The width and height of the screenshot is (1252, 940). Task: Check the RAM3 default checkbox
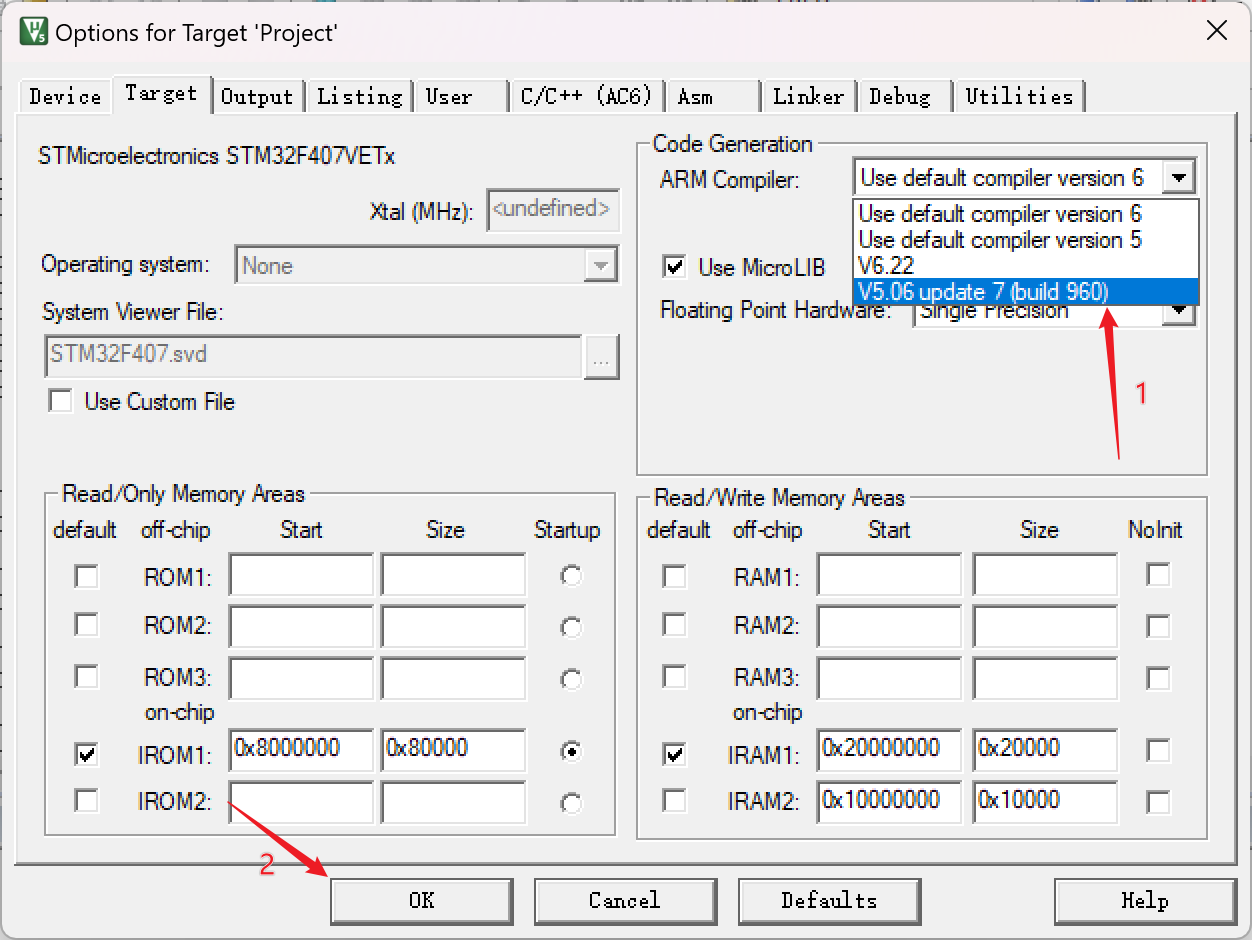(x=675, y=677)
